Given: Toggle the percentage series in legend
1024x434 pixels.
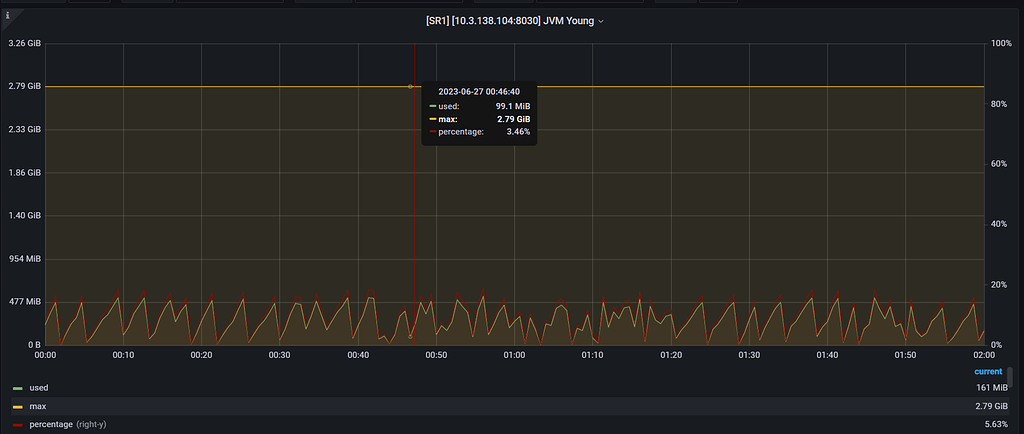Looking at the screenshot, I should (x=50, y=425).
